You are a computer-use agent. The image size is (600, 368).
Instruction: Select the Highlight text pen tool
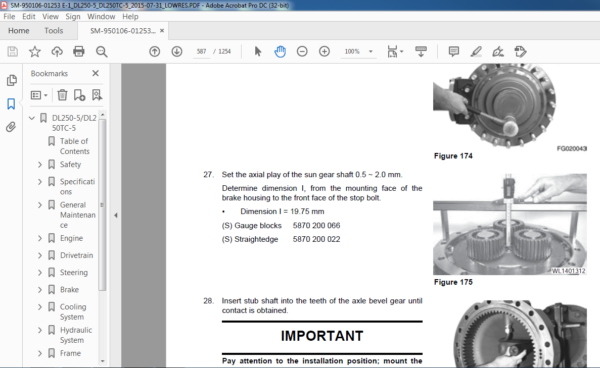tap(476, 51)
